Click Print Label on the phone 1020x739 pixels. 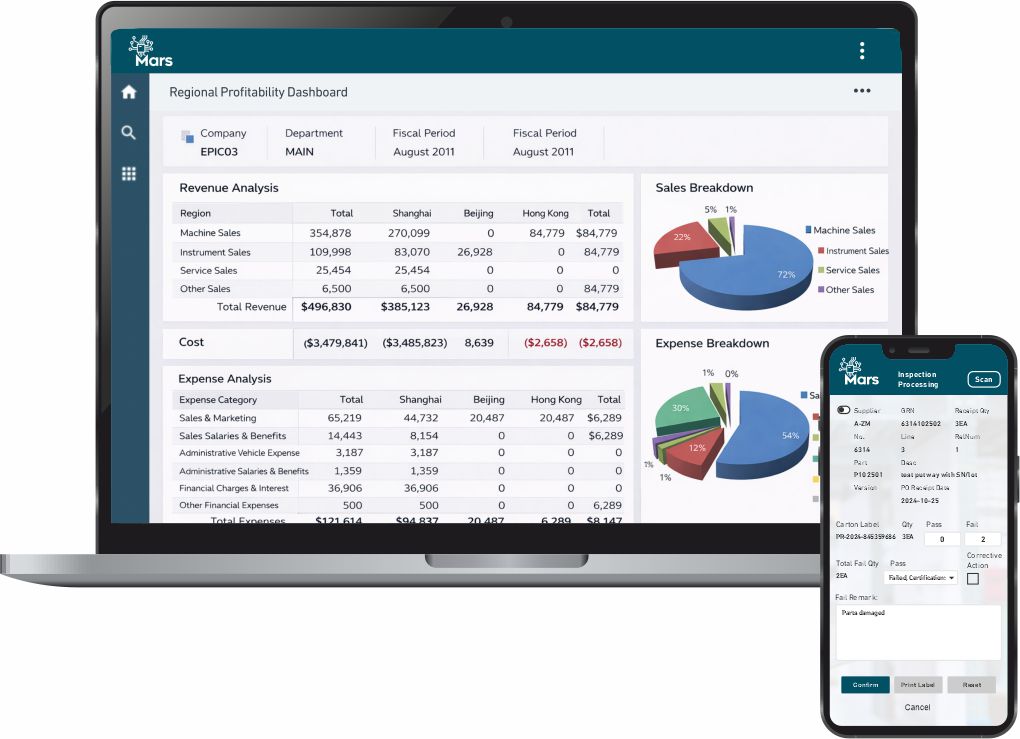coord(918,685)
